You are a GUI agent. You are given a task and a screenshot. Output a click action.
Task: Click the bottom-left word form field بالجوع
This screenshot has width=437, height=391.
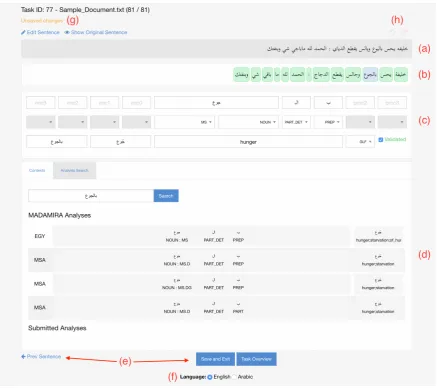[x=57, y=142]
